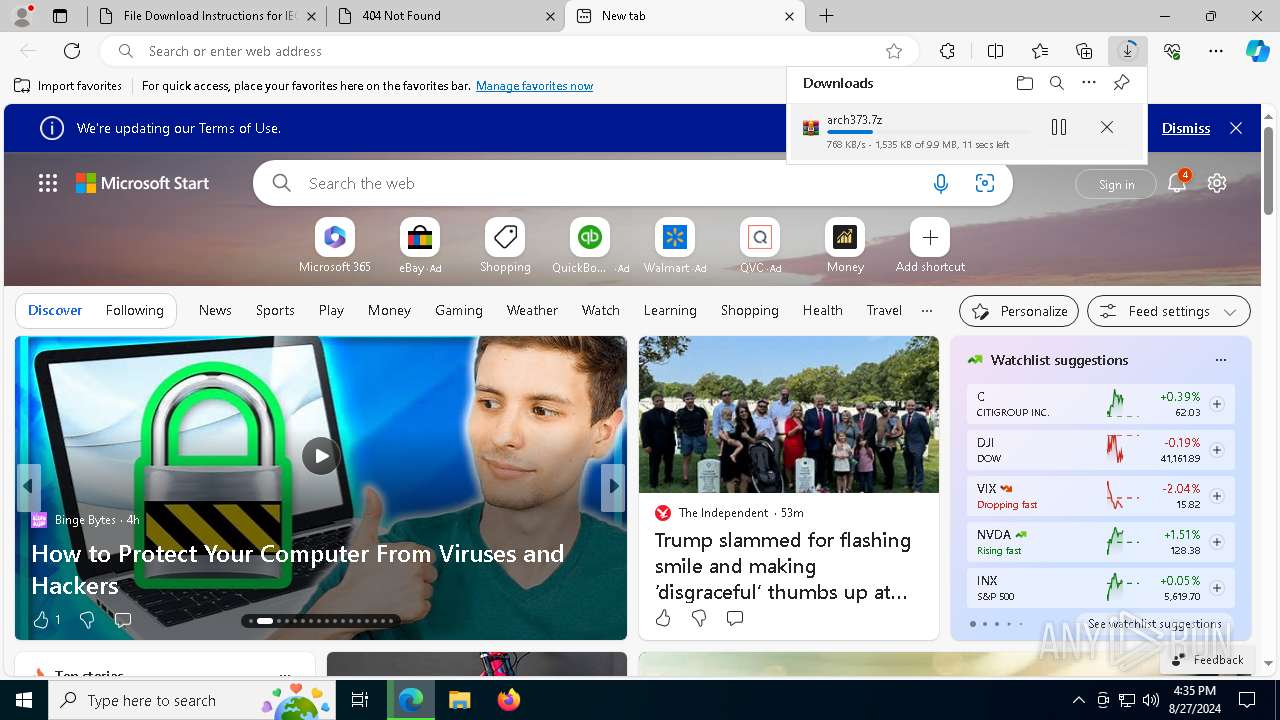Expand Feed settings dropdown

click(x=1168, y=311)
